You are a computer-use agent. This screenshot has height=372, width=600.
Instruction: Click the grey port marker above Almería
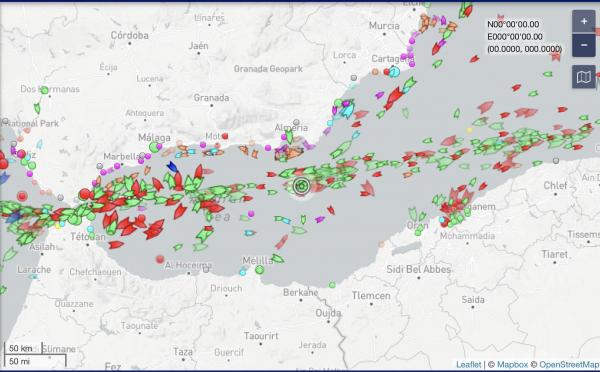296,122
